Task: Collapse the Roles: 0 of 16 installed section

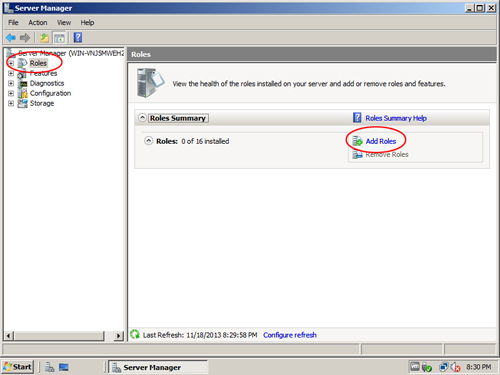Action: click(x=148, y=141)
